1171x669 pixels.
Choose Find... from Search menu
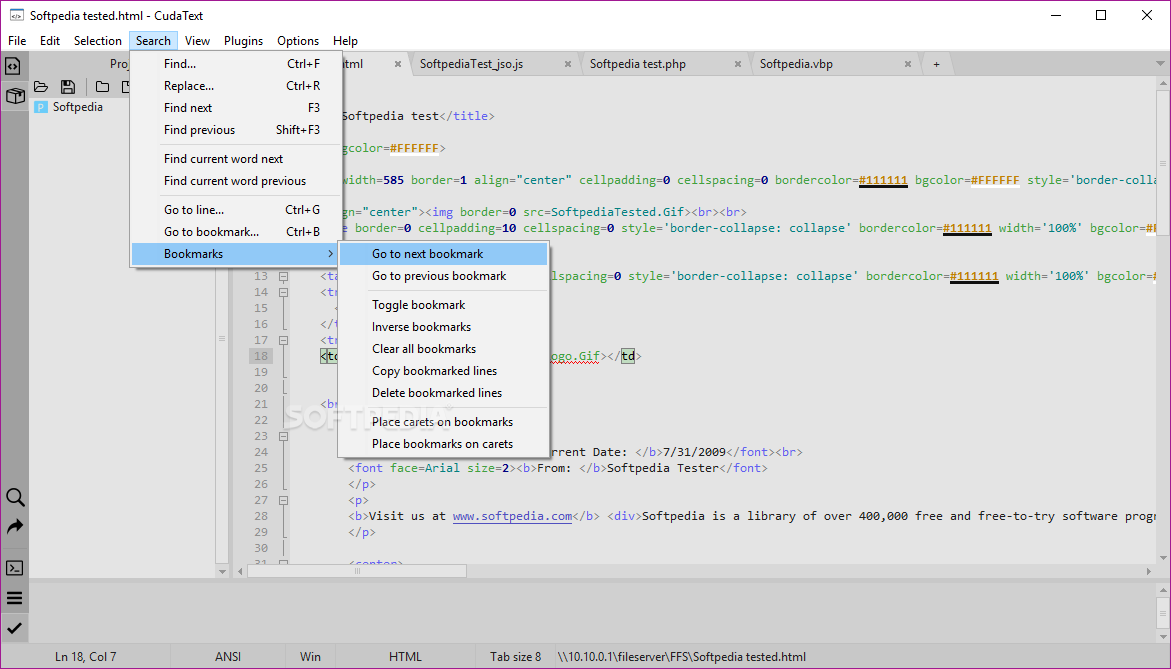point(236,64)
